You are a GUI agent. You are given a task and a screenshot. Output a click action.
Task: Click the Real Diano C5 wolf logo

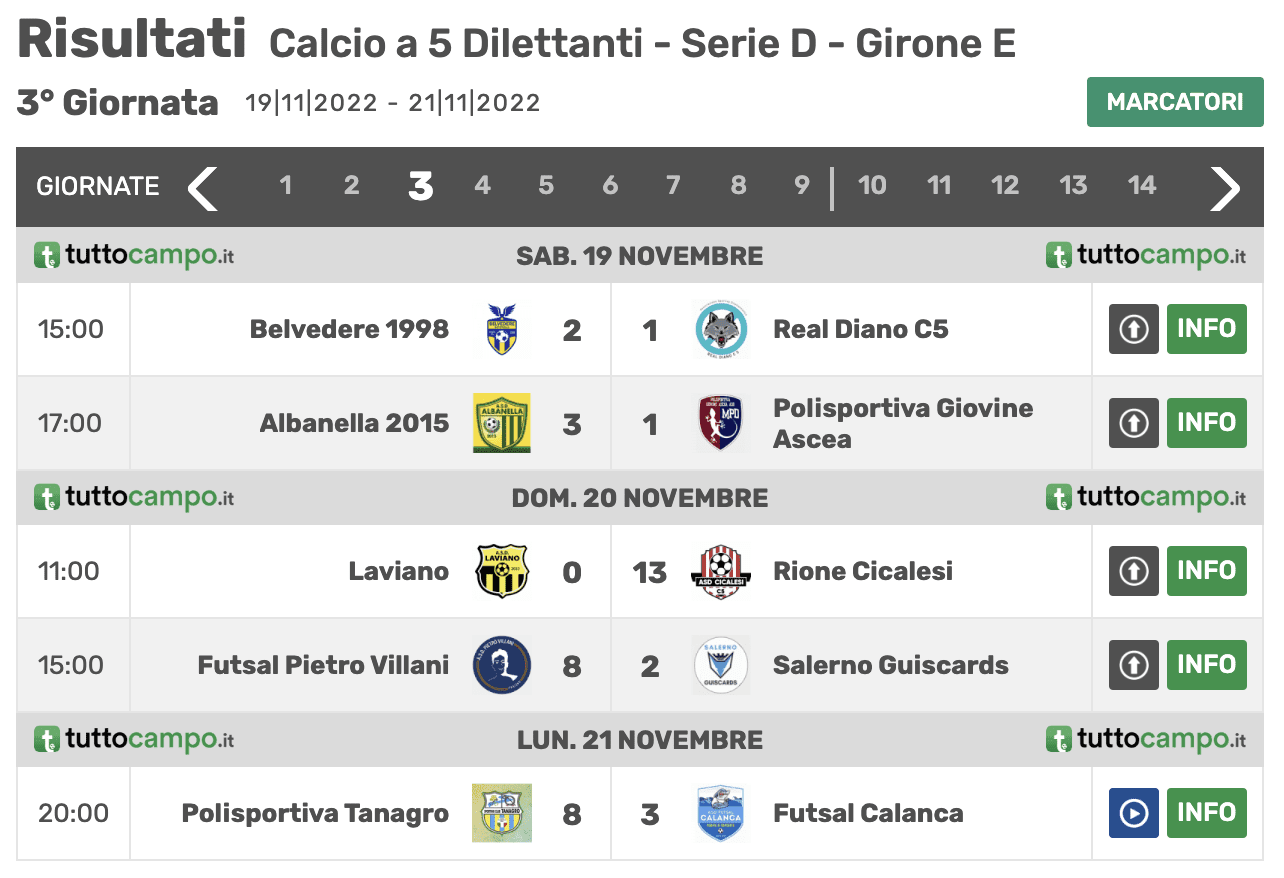pos(721,330)
